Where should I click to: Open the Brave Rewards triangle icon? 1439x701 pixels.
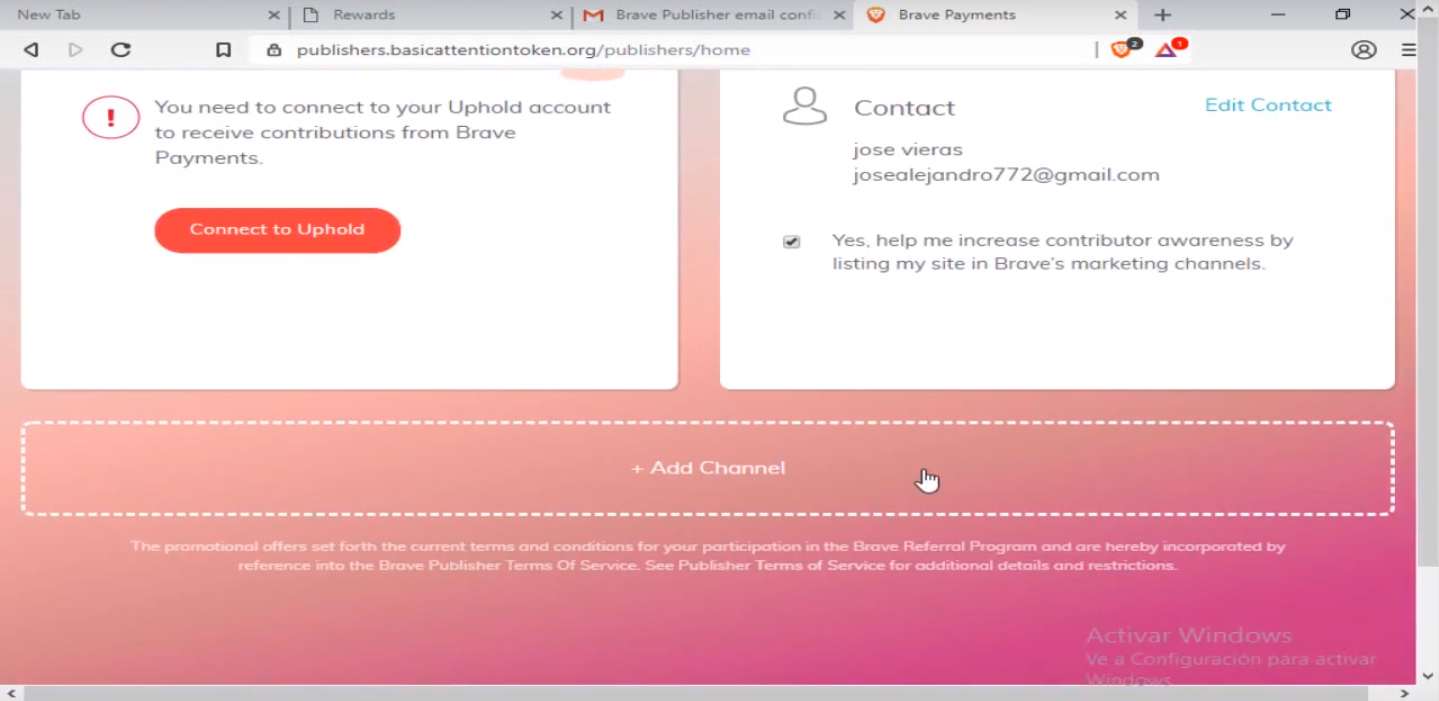(1168, 49)
